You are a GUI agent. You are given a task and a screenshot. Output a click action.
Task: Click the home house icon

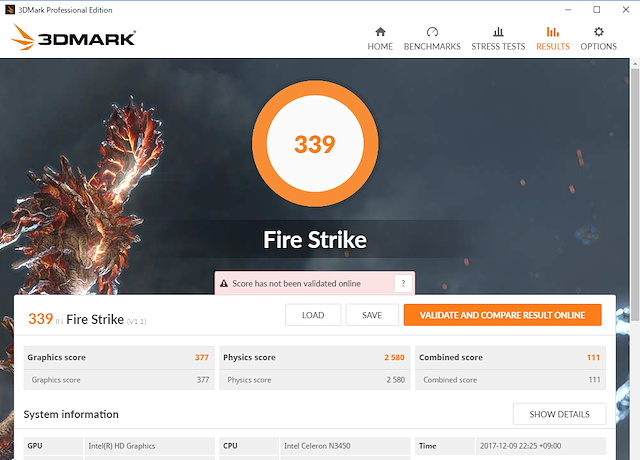click(380, 32)
